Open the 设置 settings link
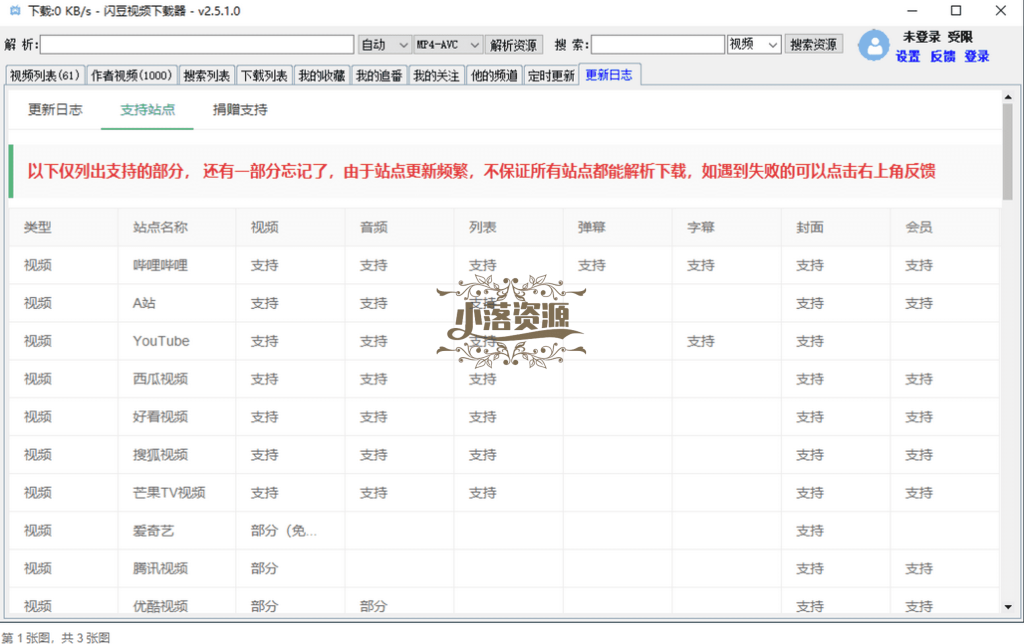Viewport: 1024px width, 644px height. click(908, 56)
